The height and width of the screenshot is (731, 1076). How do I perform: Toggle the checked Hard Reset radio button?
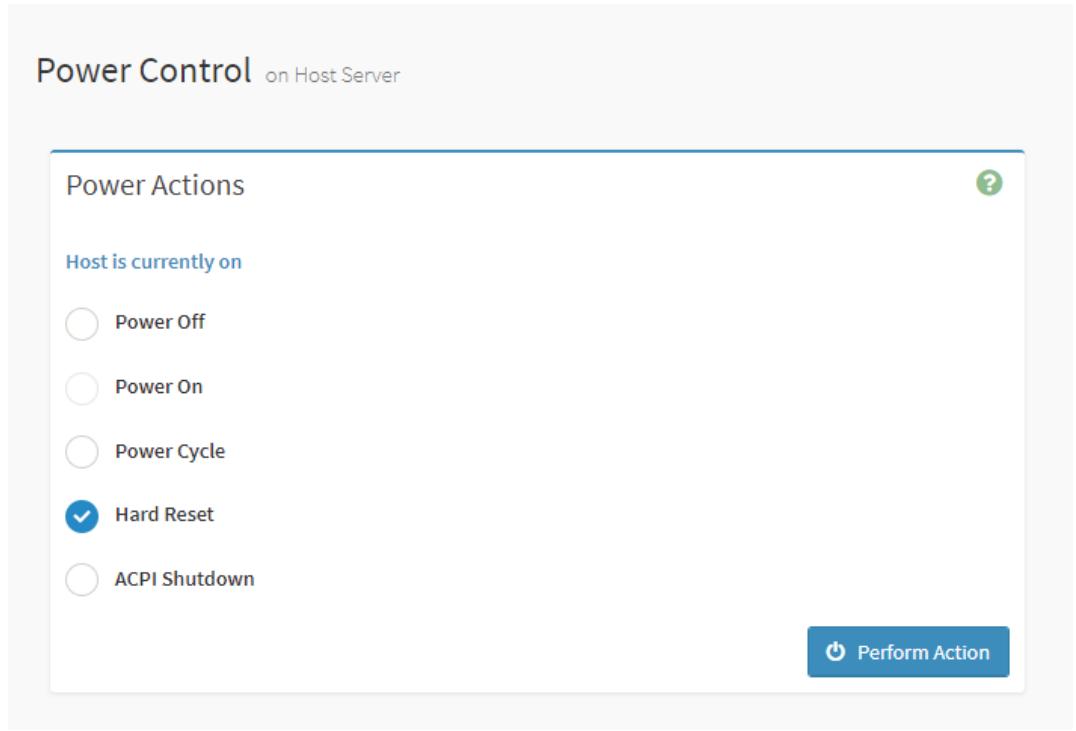click(x=82, y=516)
